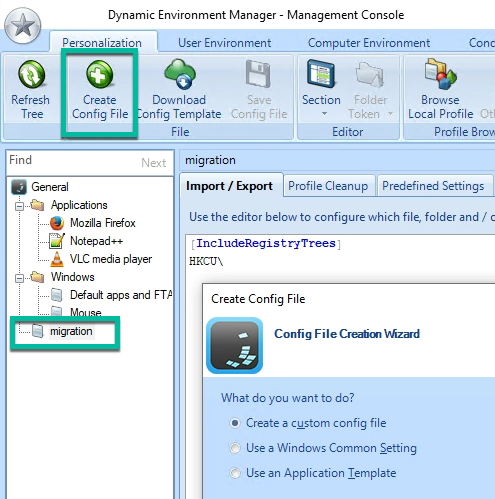Open Browse Local Profile icon
Screen dimensions: 495x499
pos(440,74)
